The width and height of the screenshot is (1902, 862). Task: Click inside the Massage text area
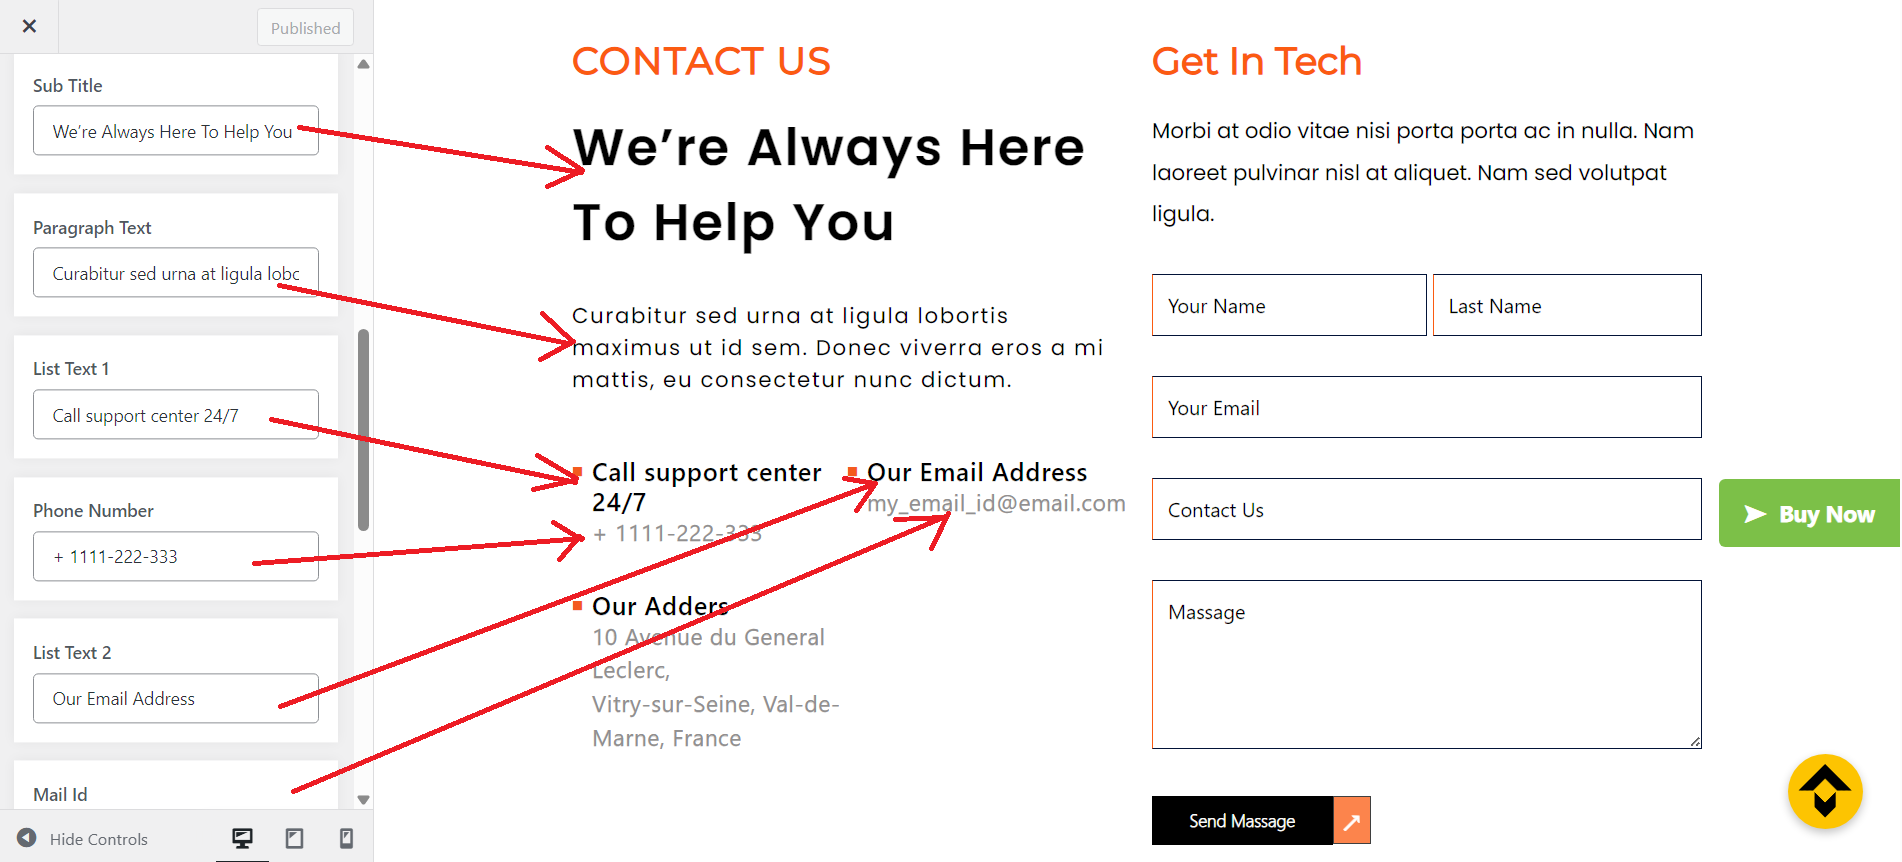[x=1425, y=664]
